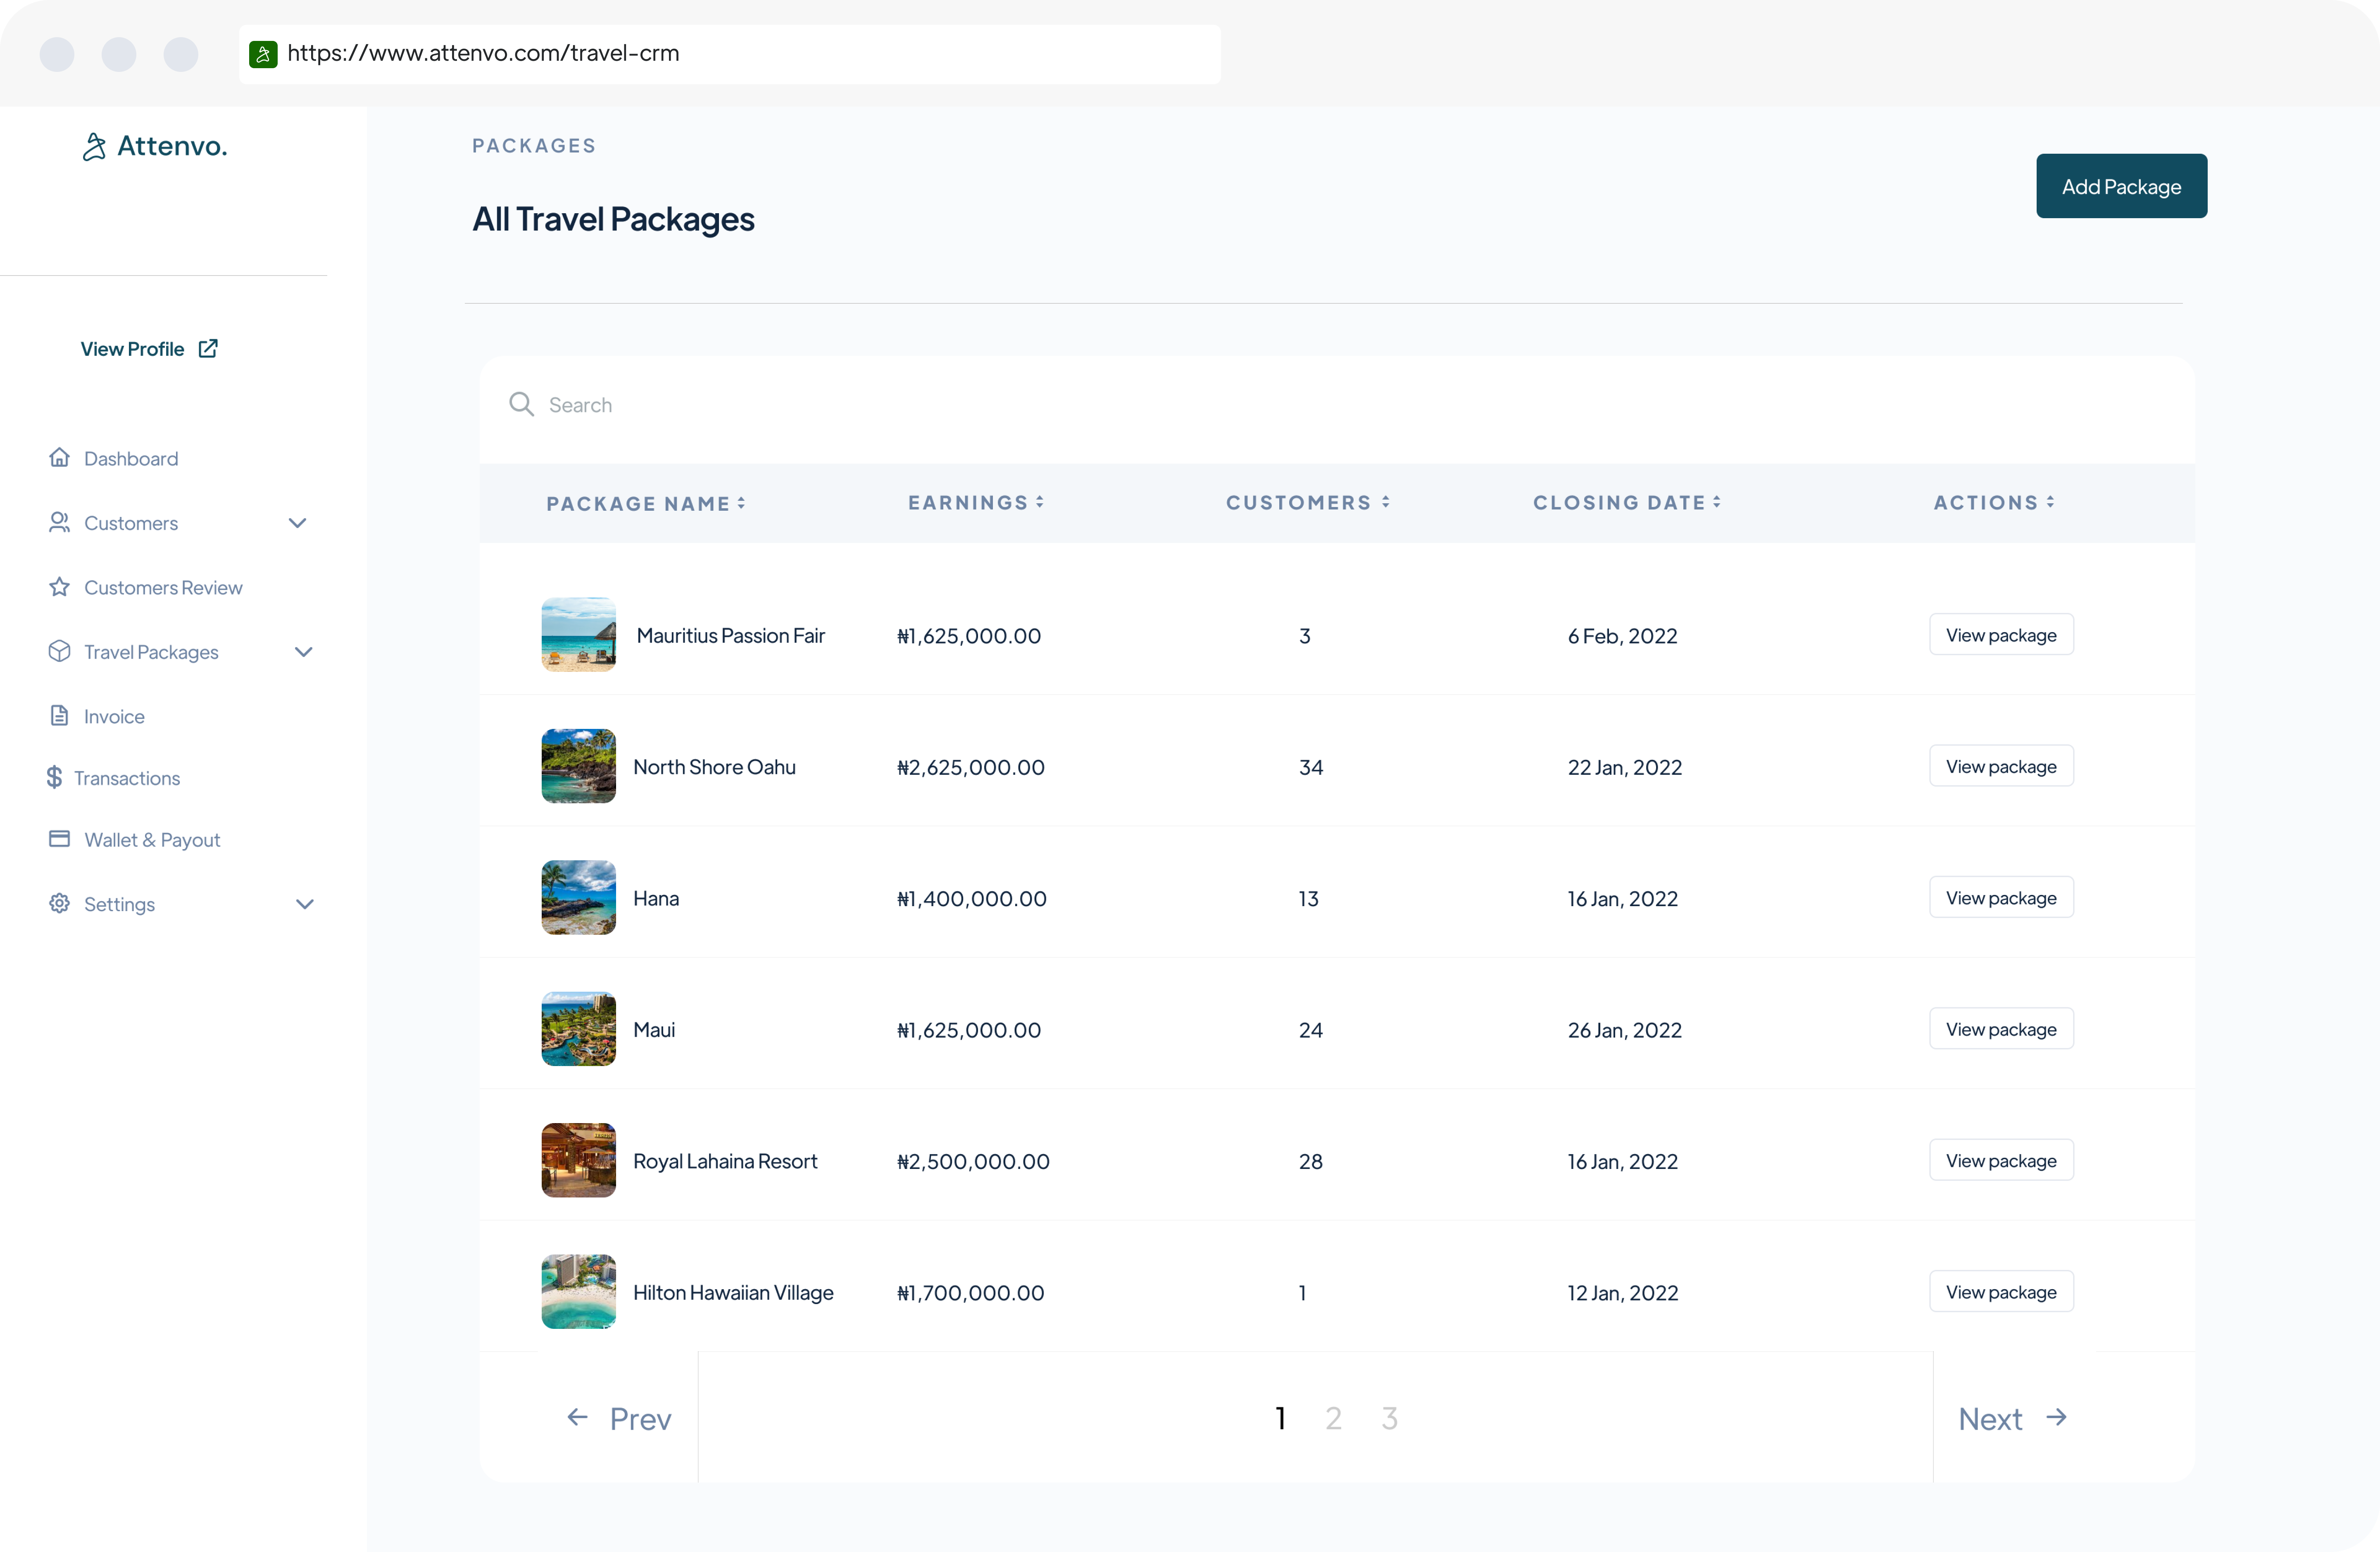Viewport: 2380px width, 1552px height.
Task: Click the 6 Feb, 2022 closing date
Action: point(1622,636)
